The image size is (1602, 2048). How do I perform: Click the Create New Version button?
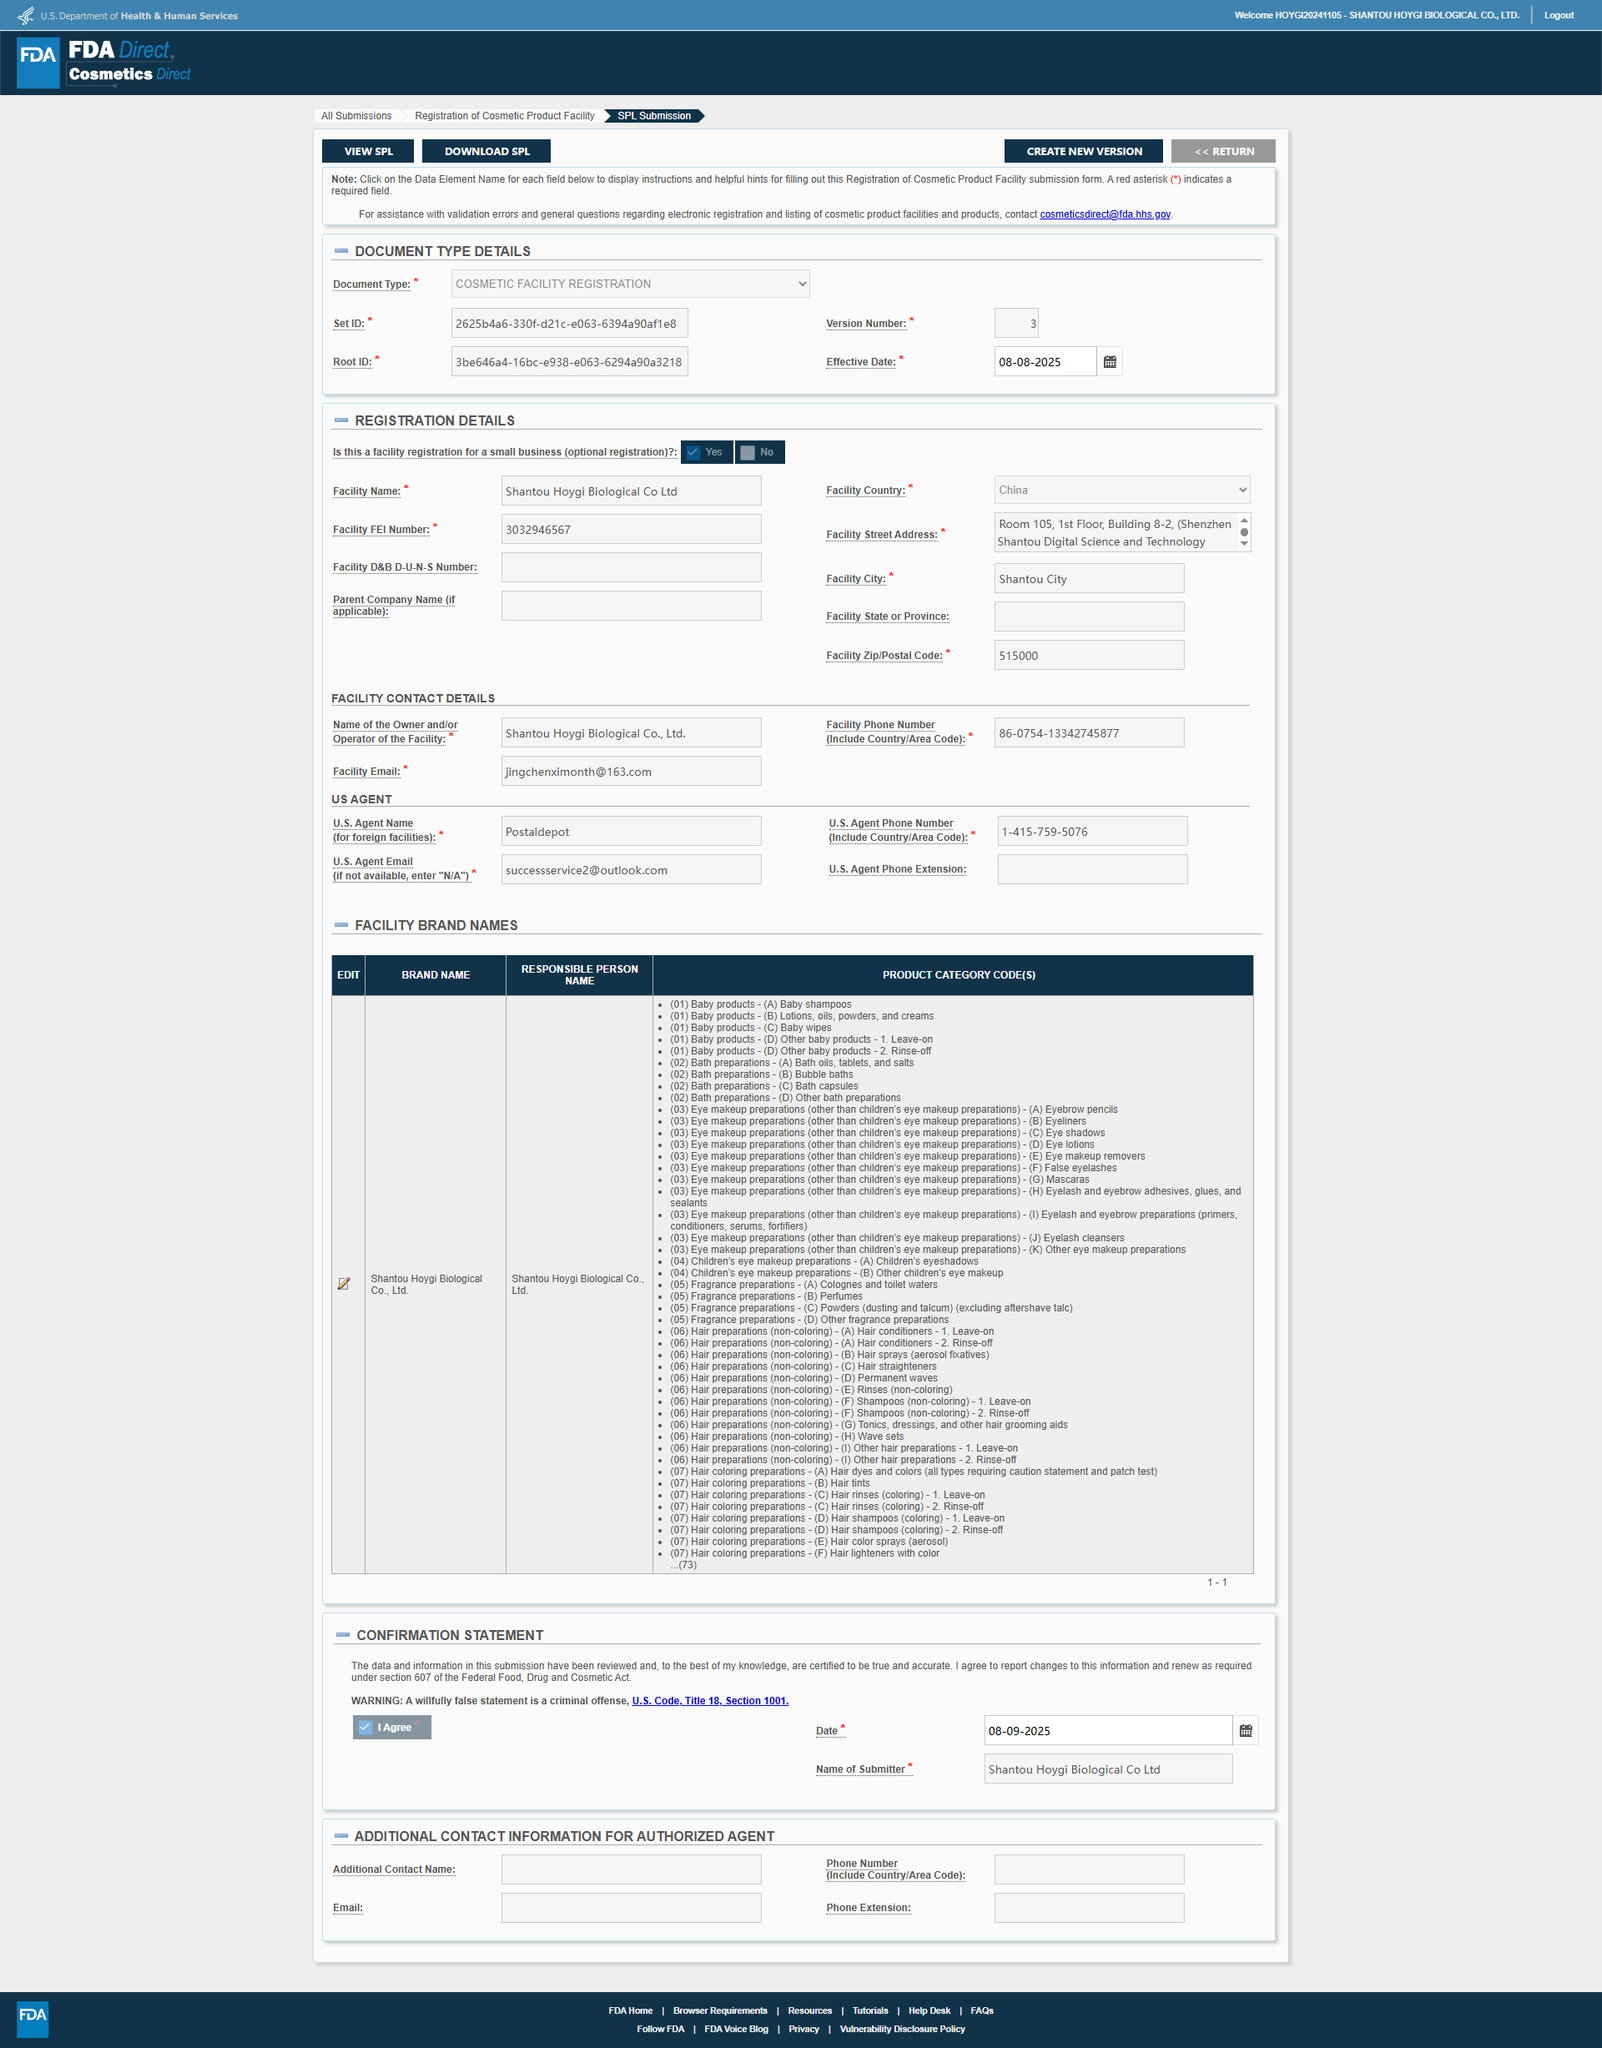tap(1083, 151)
